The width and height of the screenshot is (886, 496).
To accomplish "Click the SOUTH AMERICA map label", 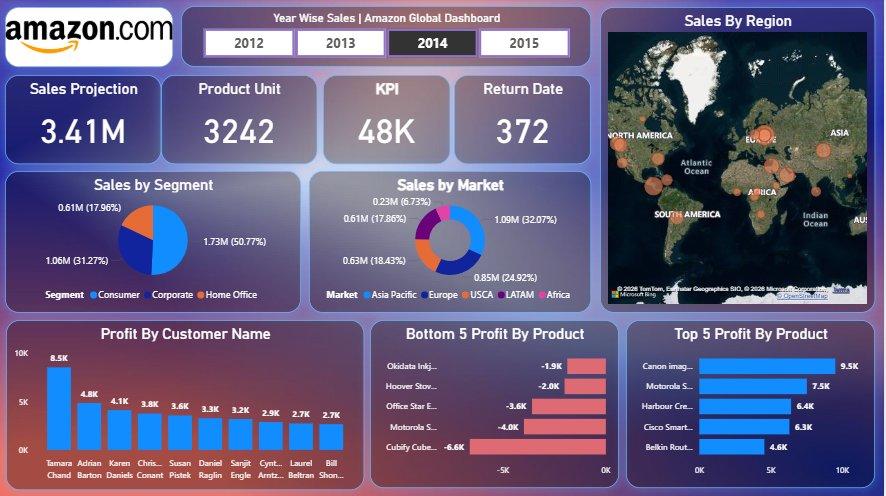I will coord(687,214).
